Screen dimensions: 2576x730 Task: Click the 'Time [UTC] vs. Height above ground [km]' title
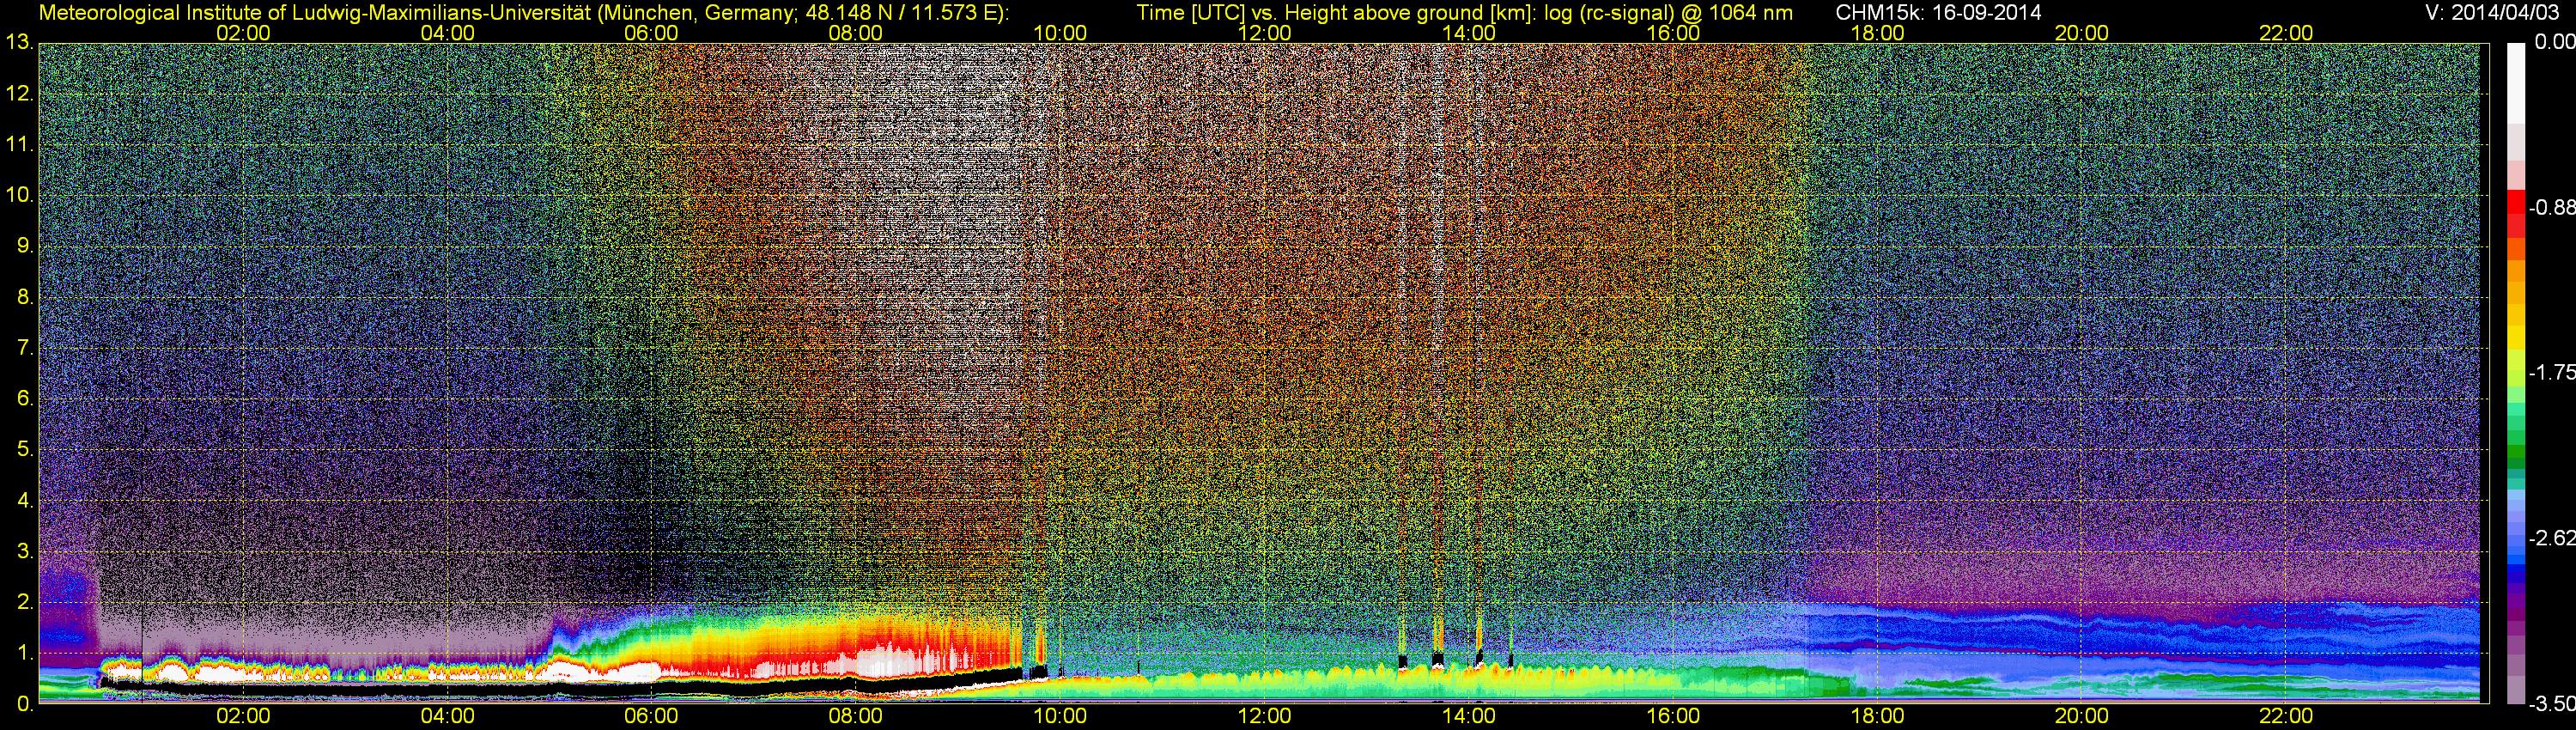1335,13
